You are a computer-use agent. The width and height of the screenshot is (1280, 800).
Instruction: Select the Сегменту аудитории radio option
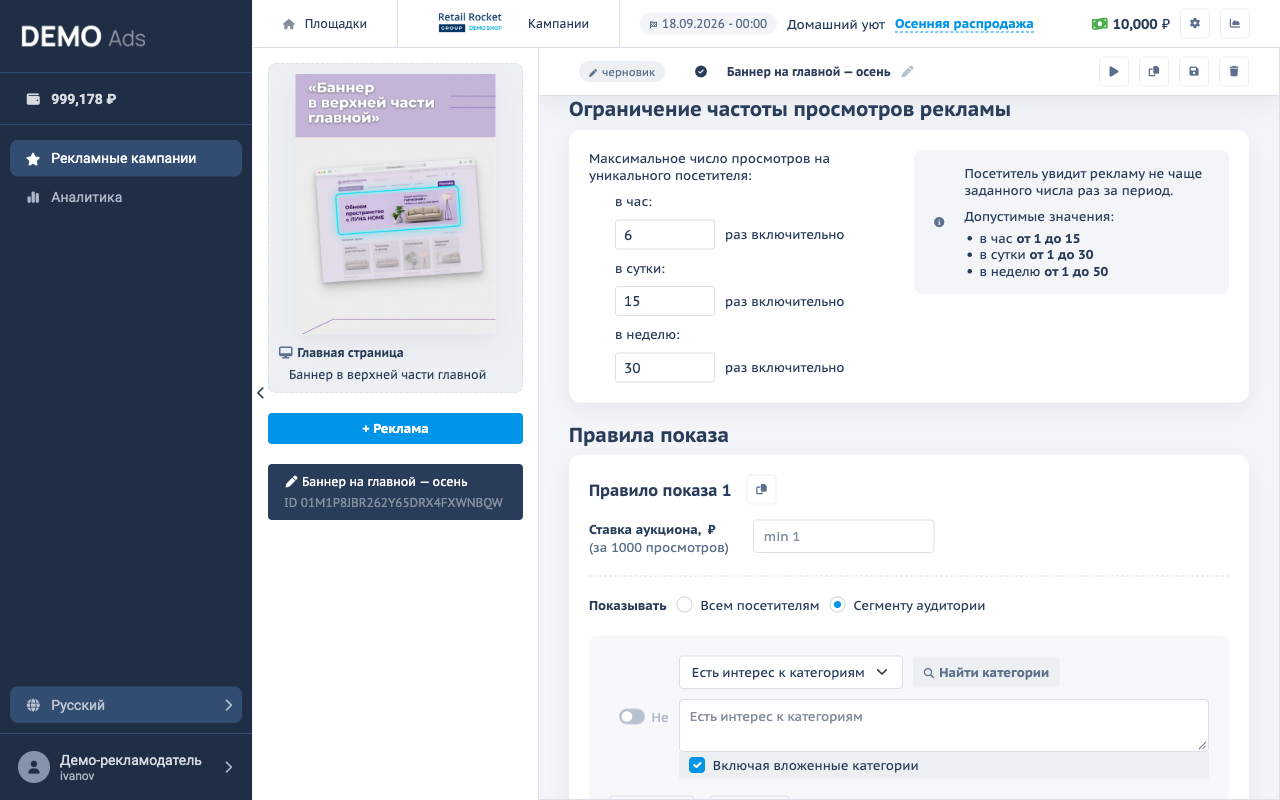click(838, 605)
